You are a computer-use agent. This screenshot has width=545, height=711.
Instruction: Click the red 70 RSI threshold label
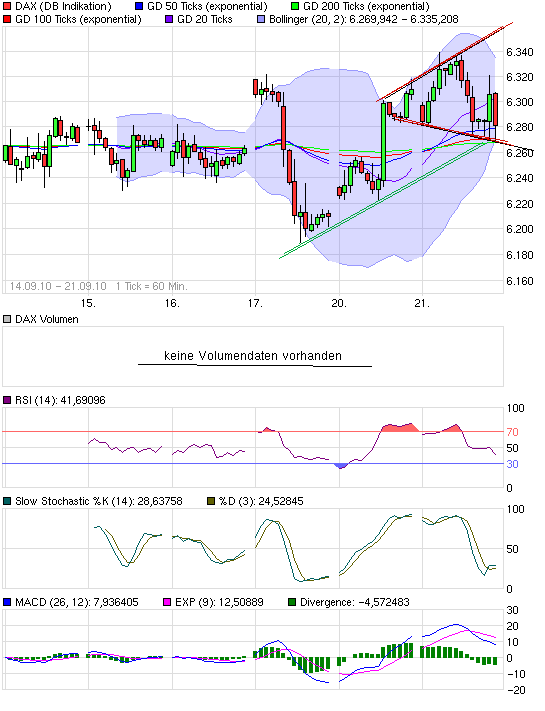click(512, 432)
